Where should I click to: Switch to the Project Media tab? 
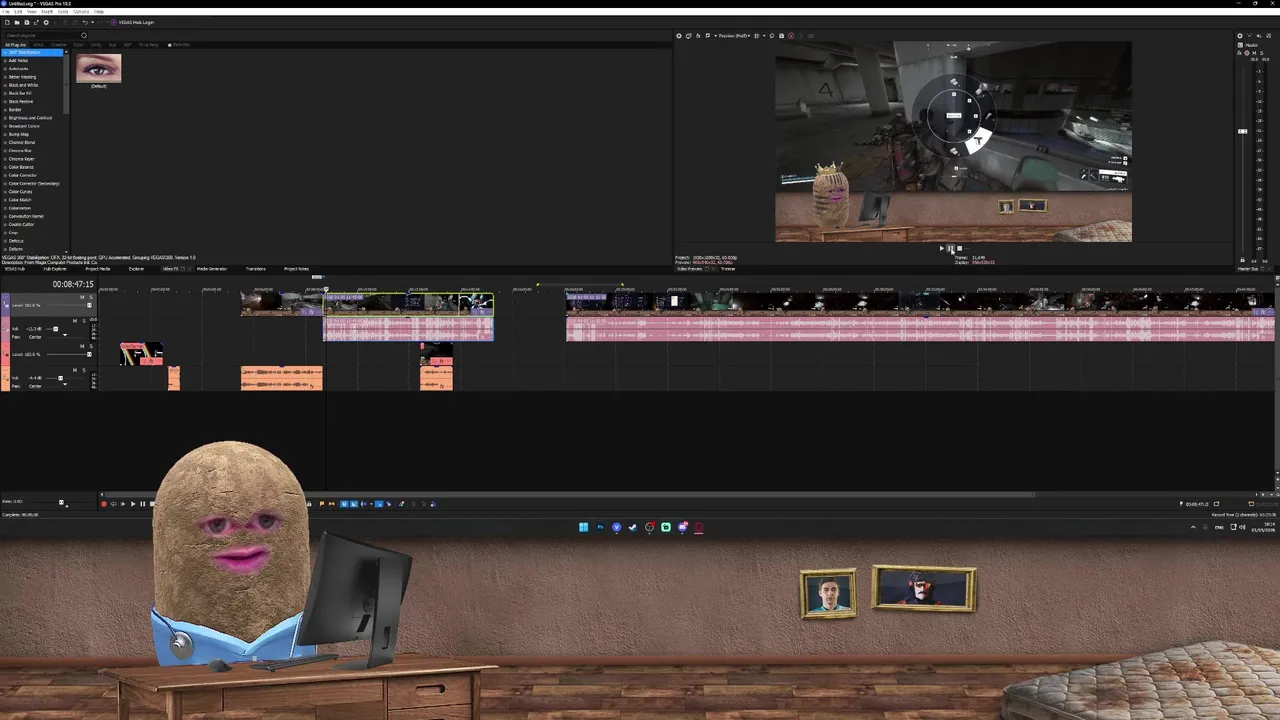pos(98,269)
